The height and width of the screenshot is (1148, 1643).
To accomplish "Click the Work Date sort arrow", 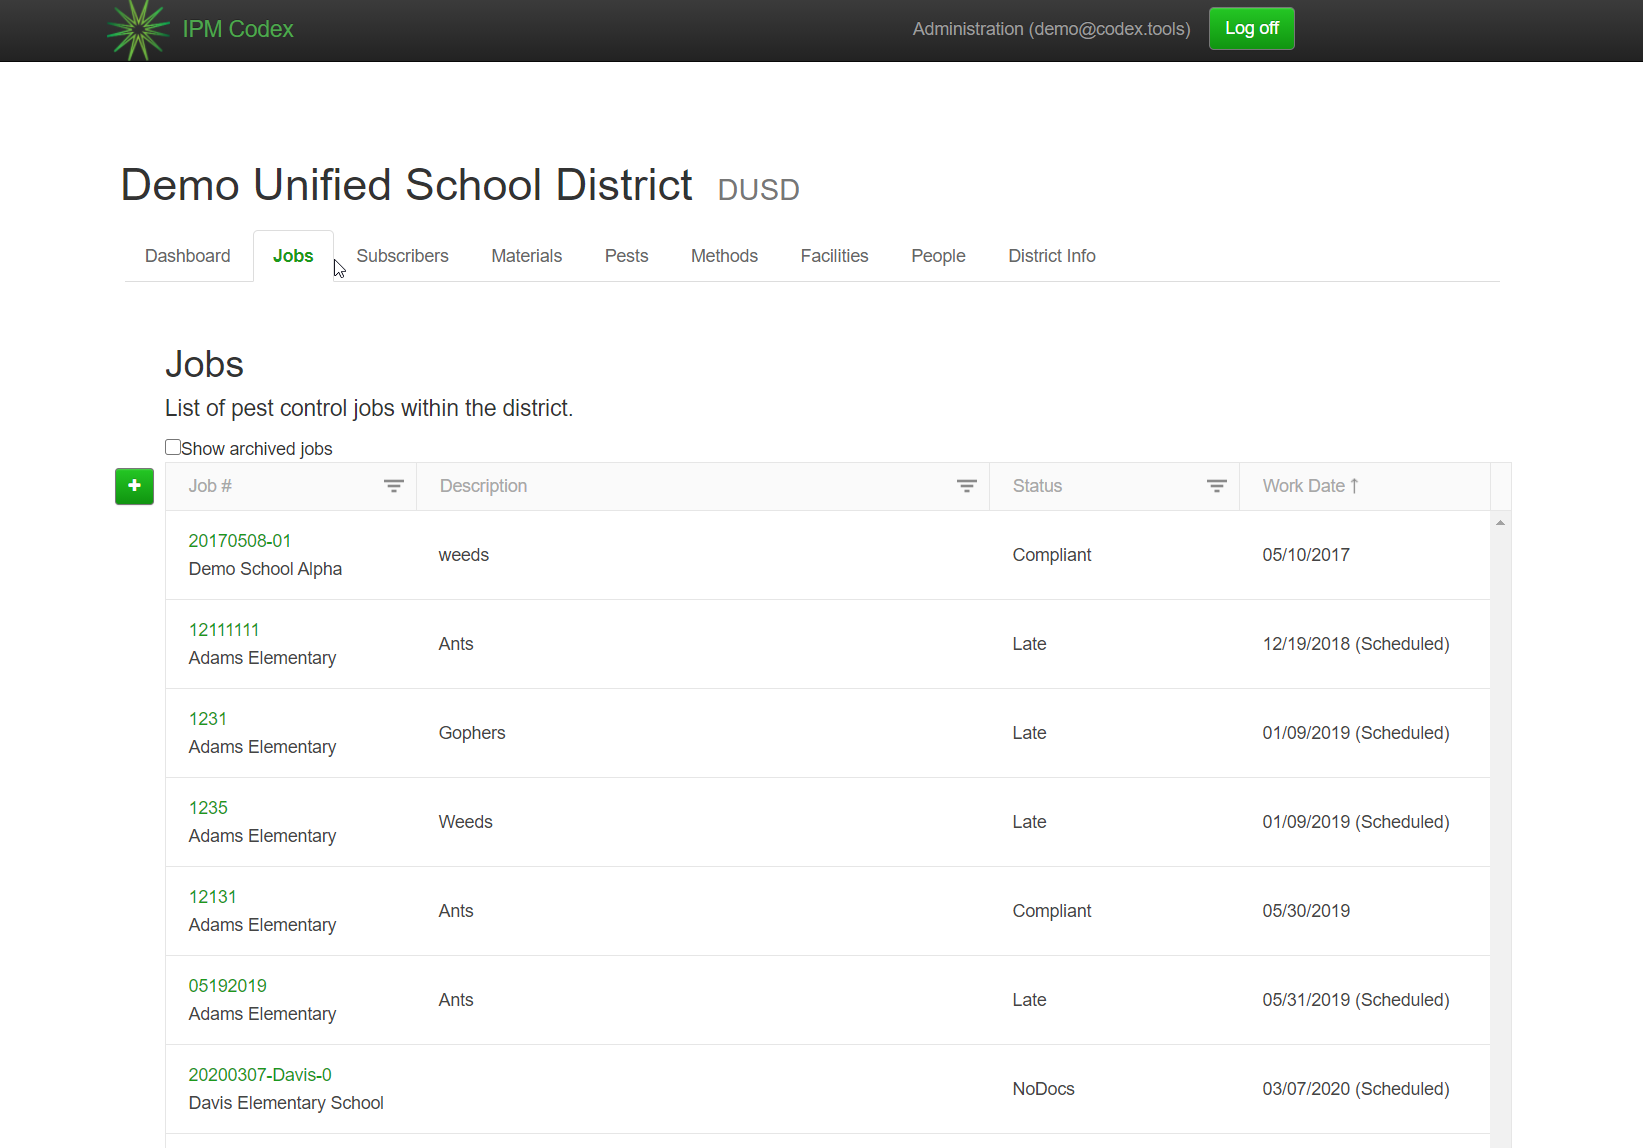I will tap(1356, 485).
